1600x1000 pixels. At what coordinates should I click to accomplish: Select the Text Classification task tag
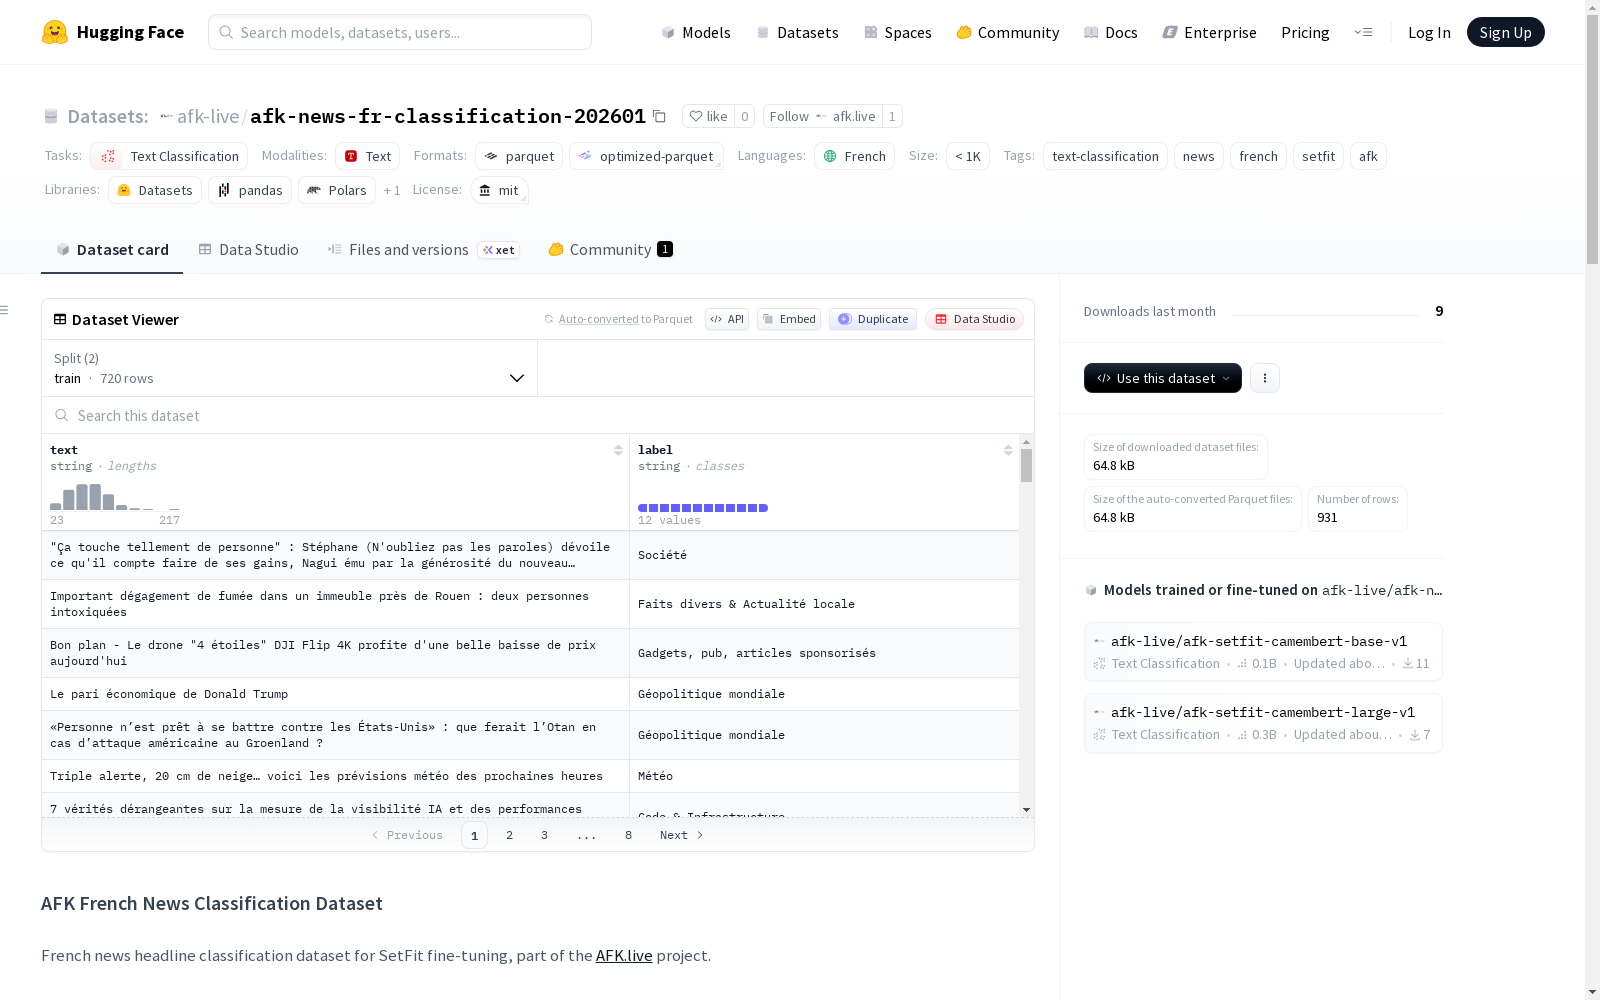tap(169, 156)
